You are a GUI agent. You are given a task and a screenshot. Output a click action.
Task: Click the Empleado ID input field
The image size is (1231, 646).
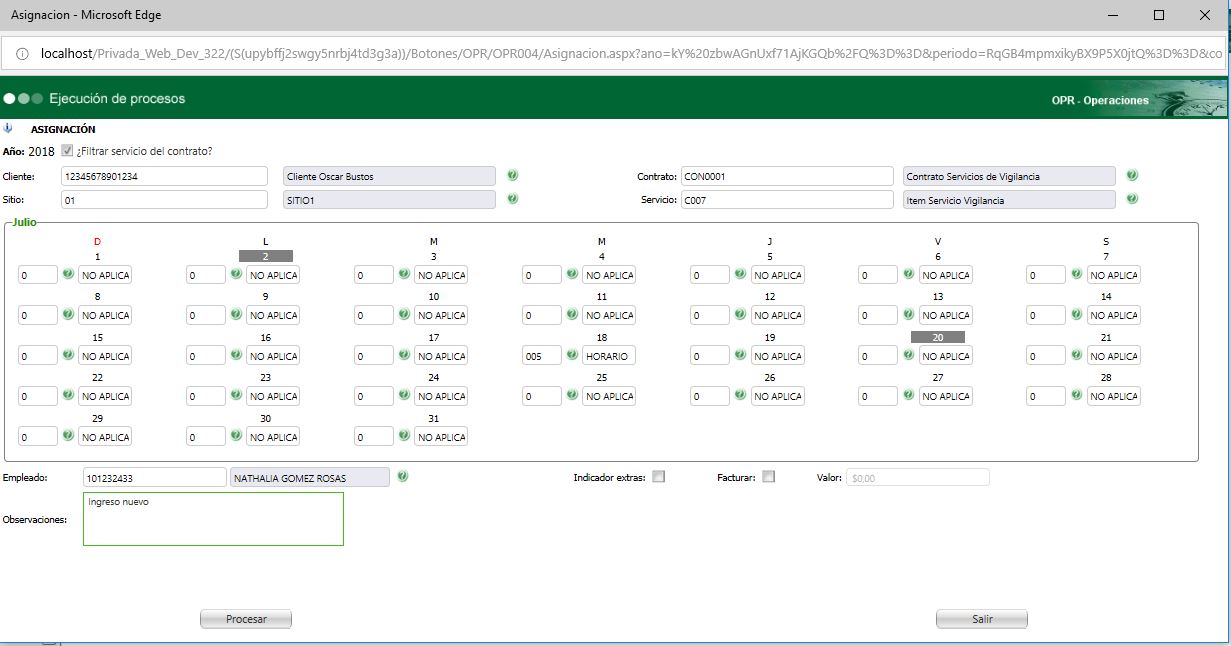(155, 478)
